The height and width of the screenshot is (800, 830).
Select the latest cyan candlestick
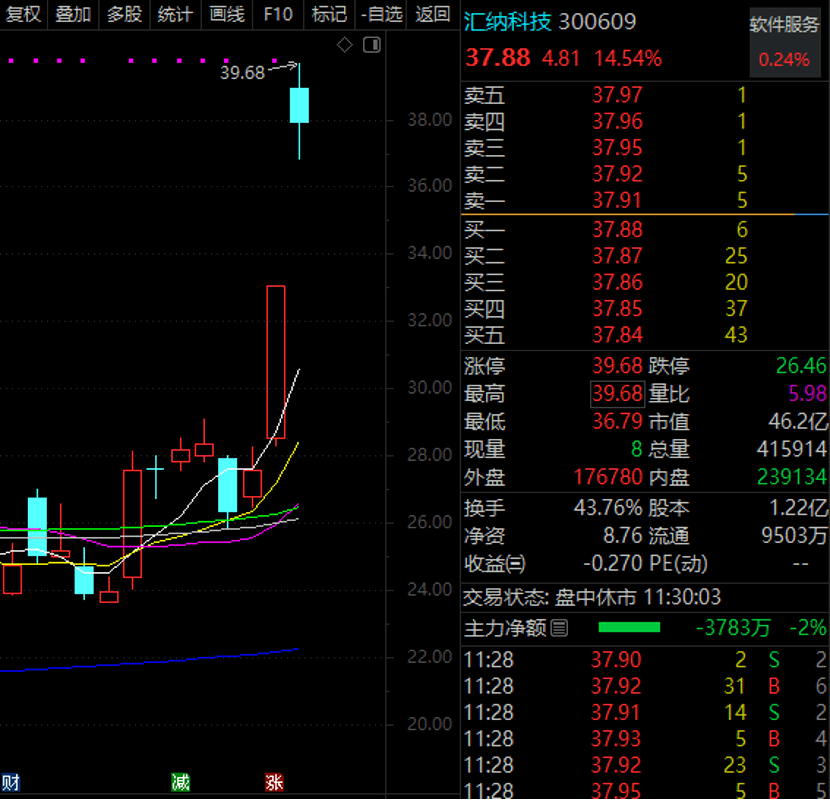(x=299, y=106)
